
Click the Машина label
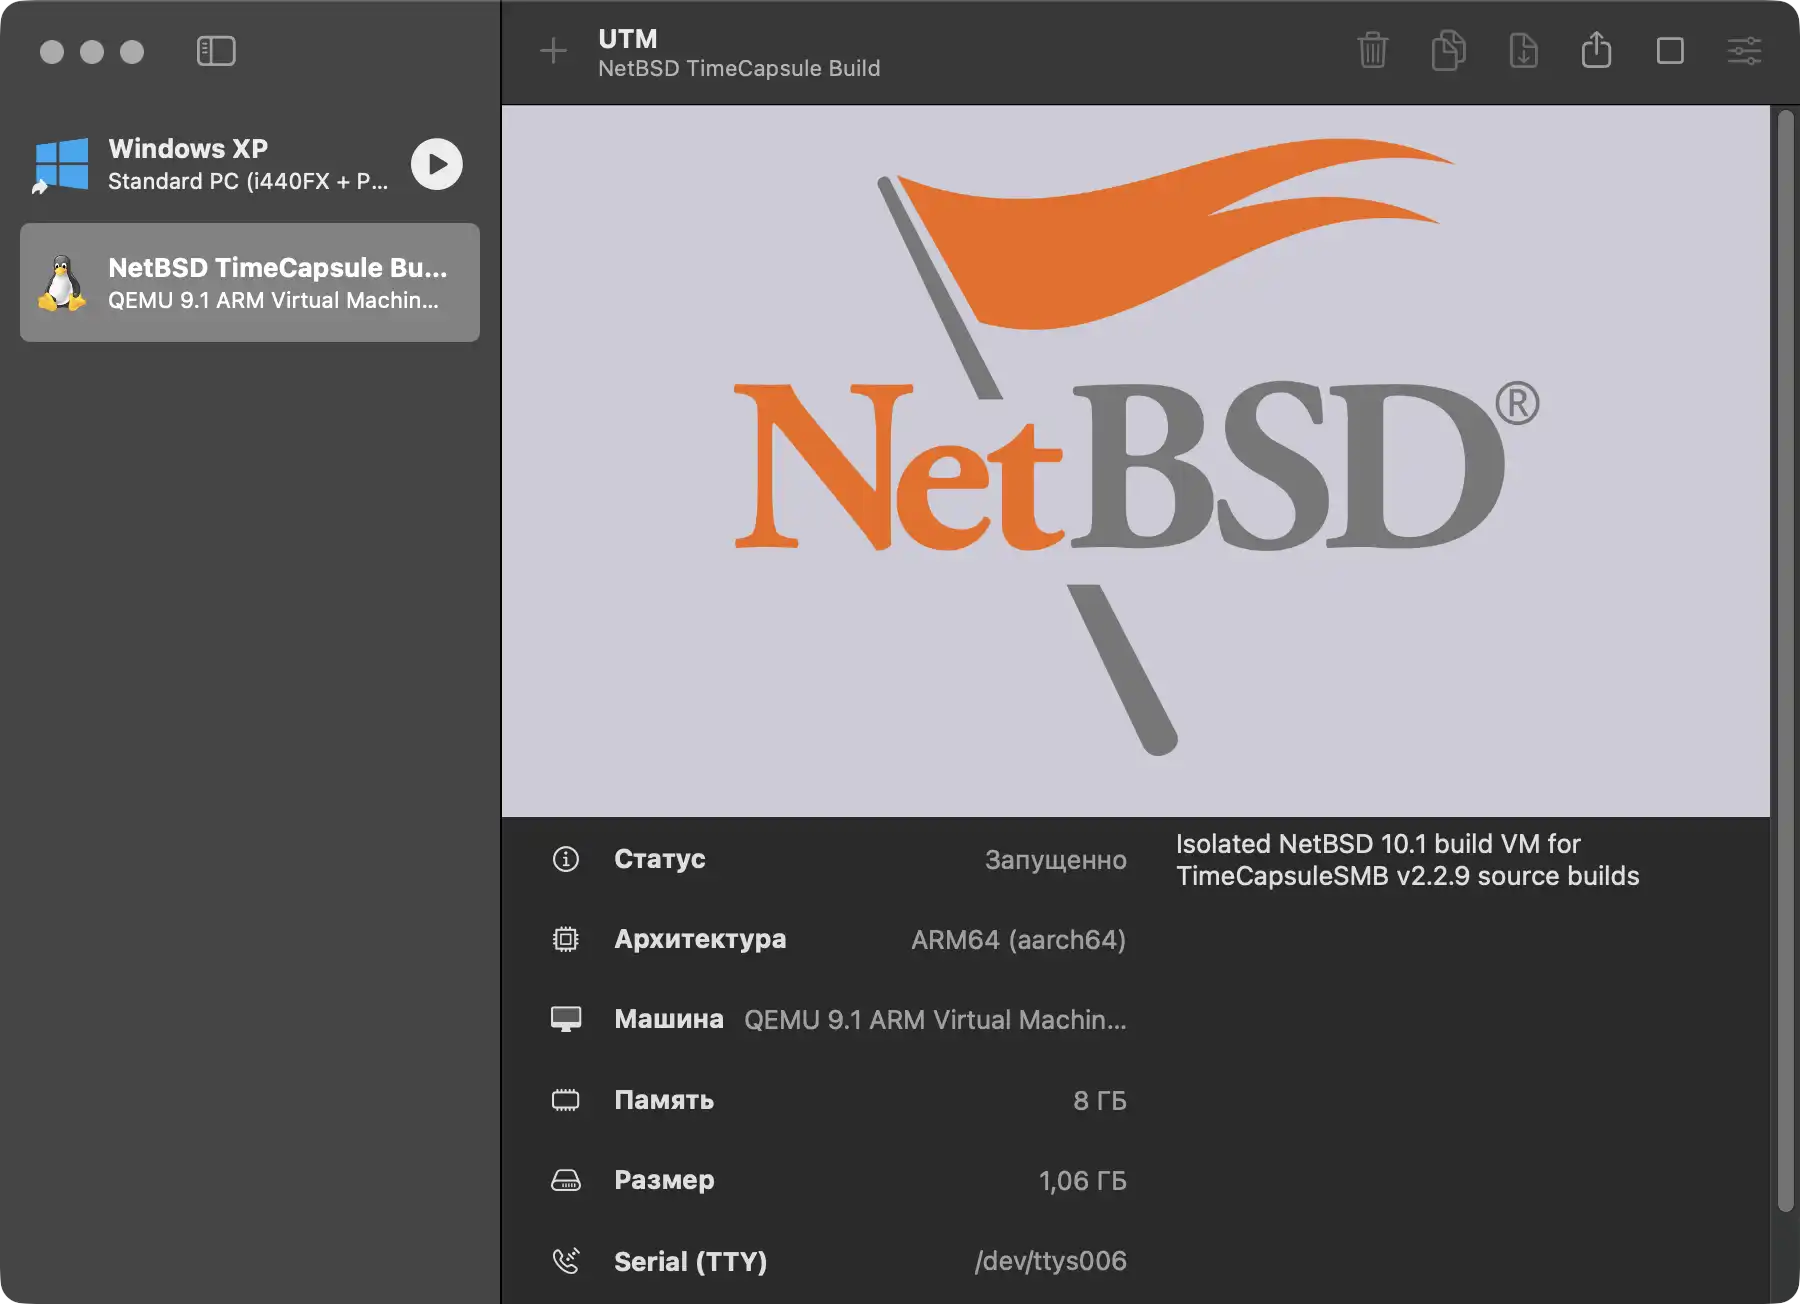pyautogui.click(x=669, y=1019)
